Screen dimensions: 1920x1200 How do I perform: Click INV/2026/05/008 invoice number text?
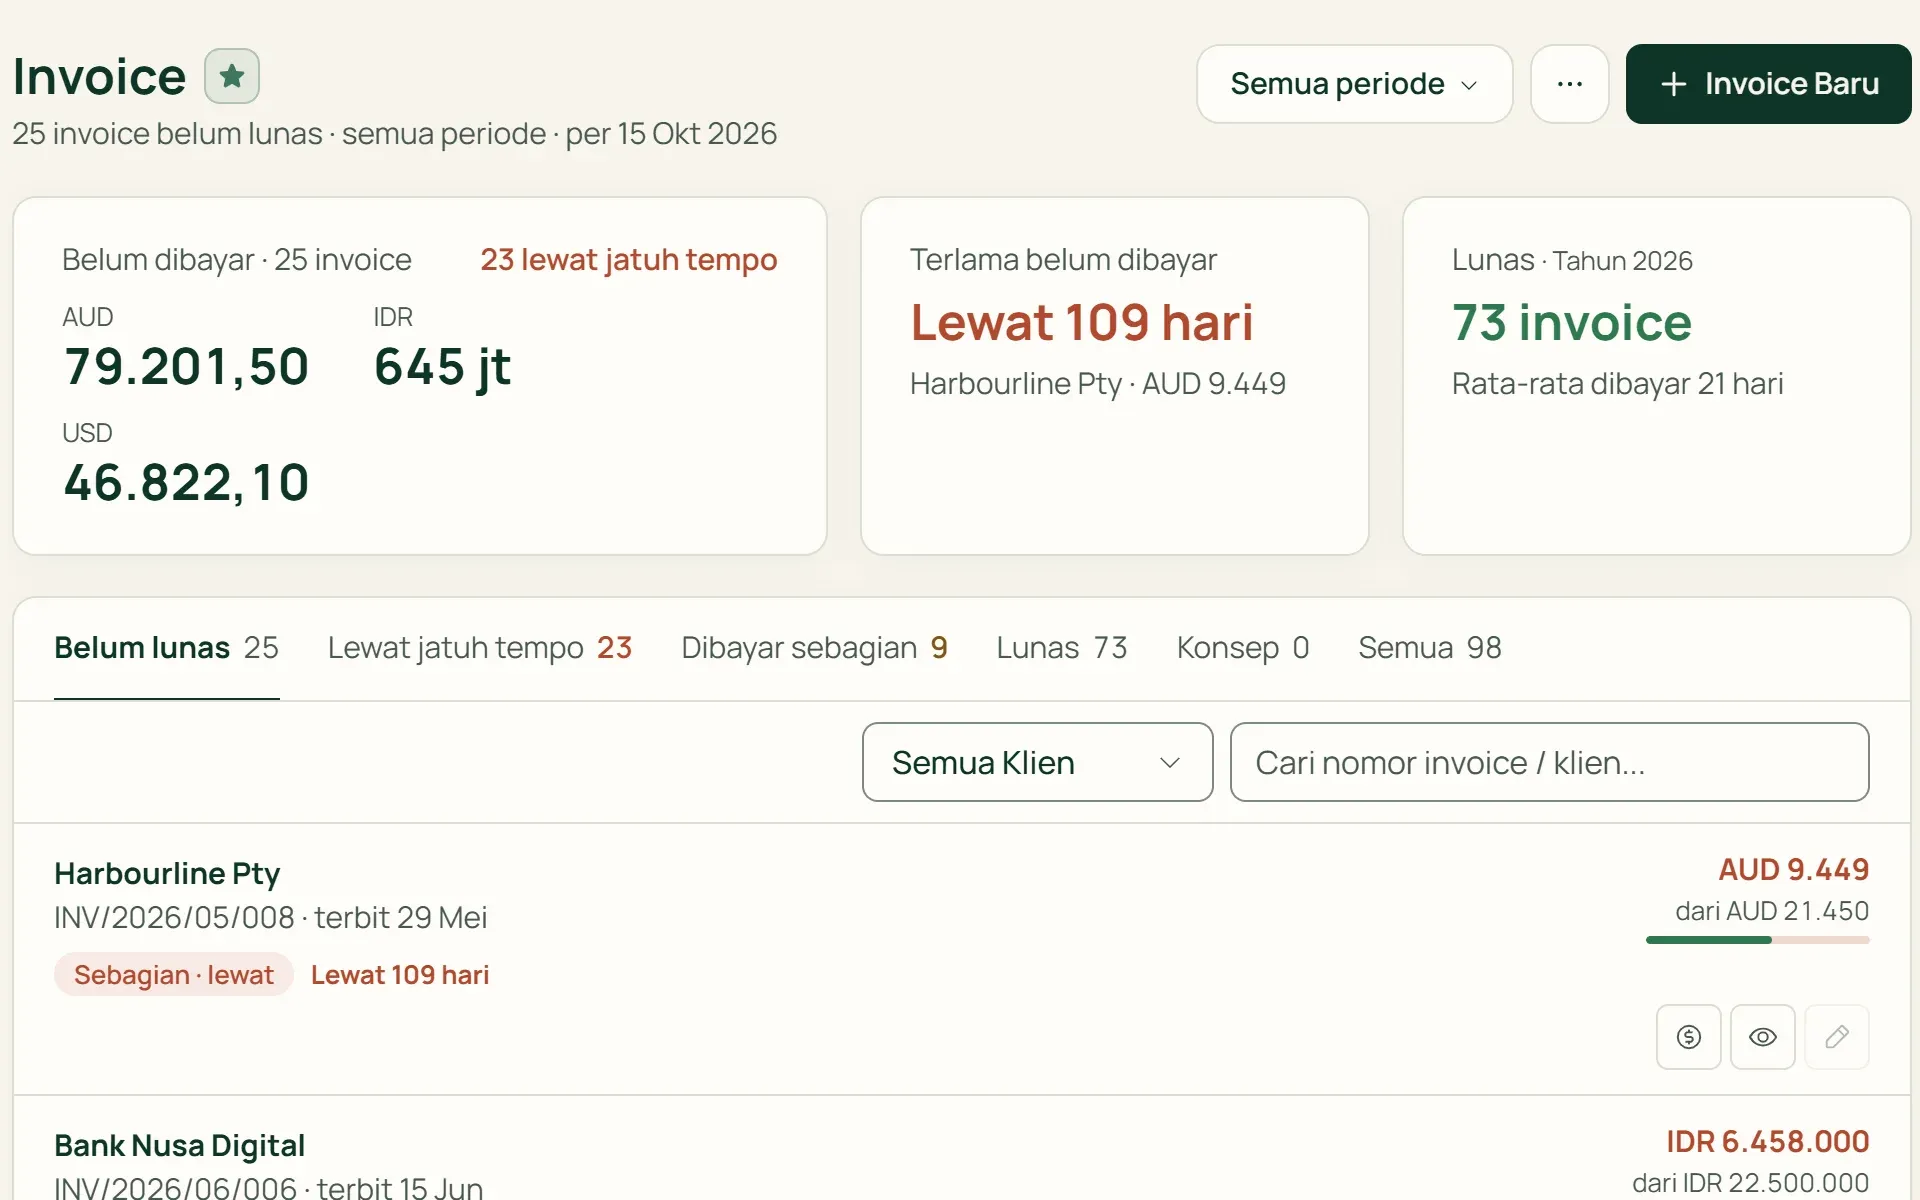175,917
